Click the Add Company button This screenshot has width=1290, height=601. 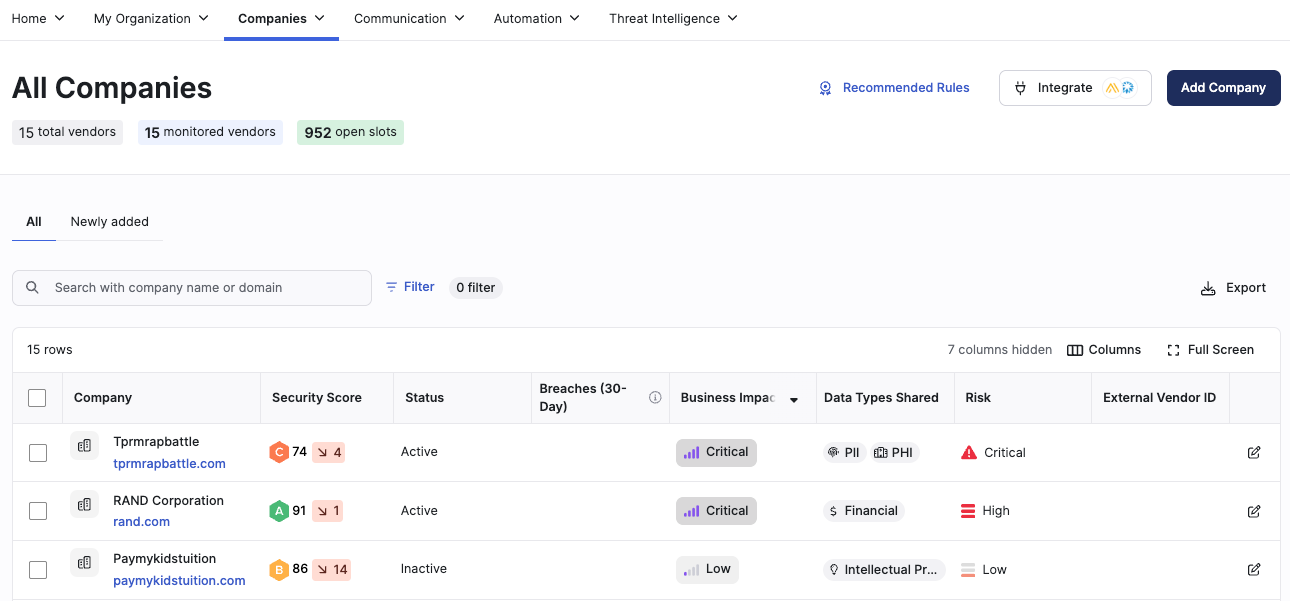click(x=1223, y=88)
